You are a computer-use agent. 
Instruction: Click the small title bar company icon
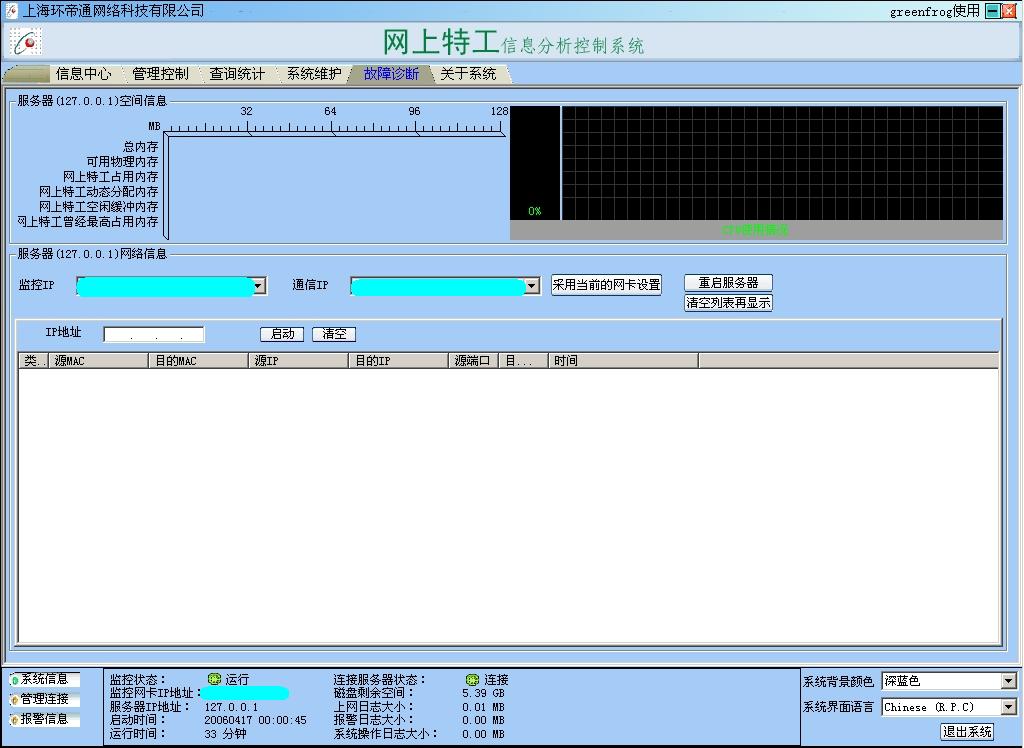[x=11, y=11]
